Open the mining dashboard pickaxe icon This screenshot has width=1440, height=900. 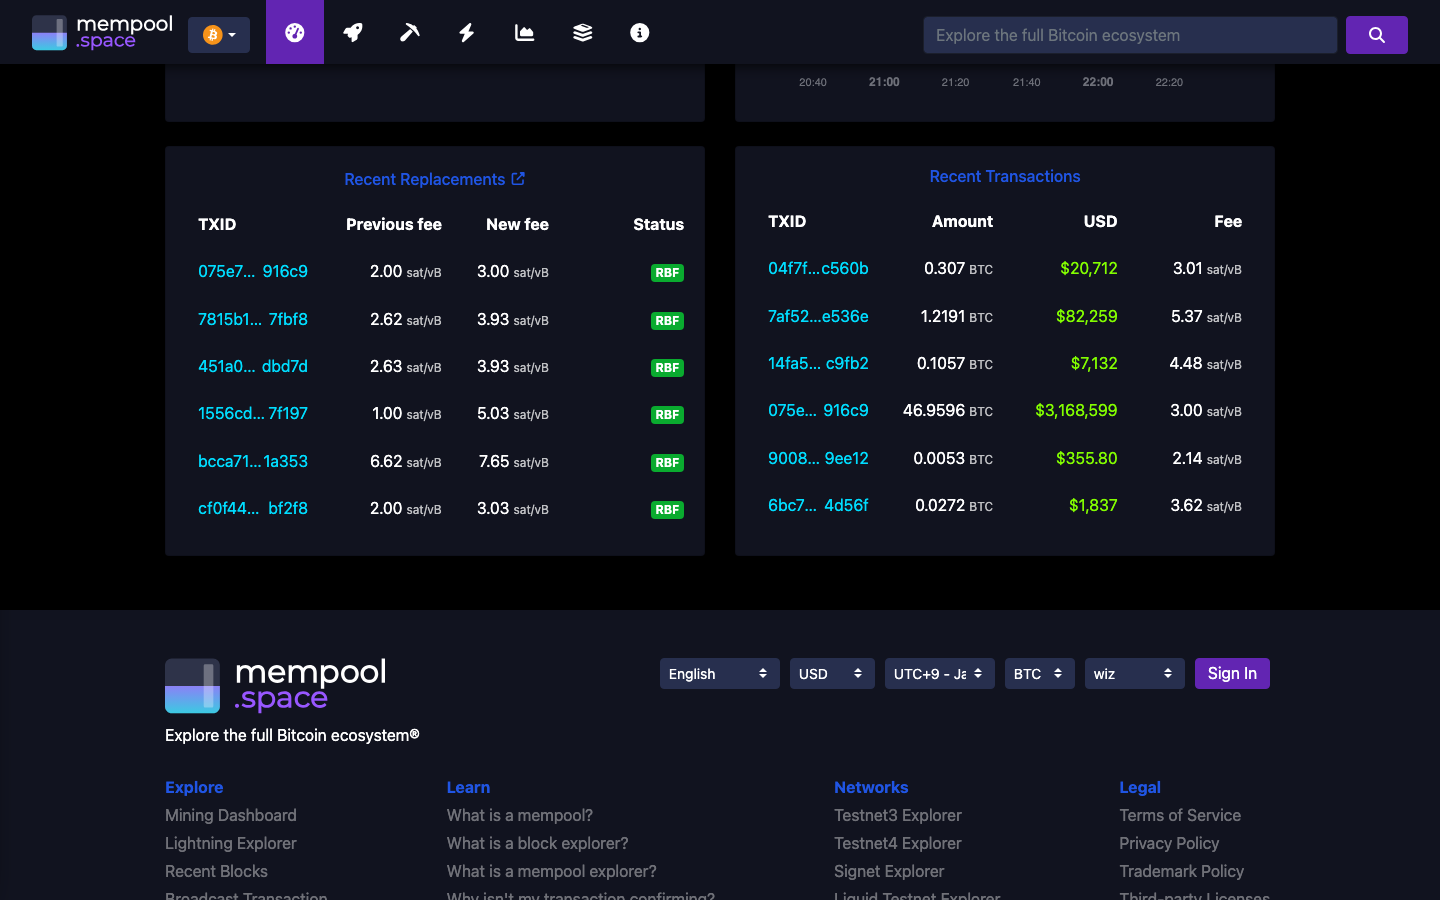pos(409,31)
